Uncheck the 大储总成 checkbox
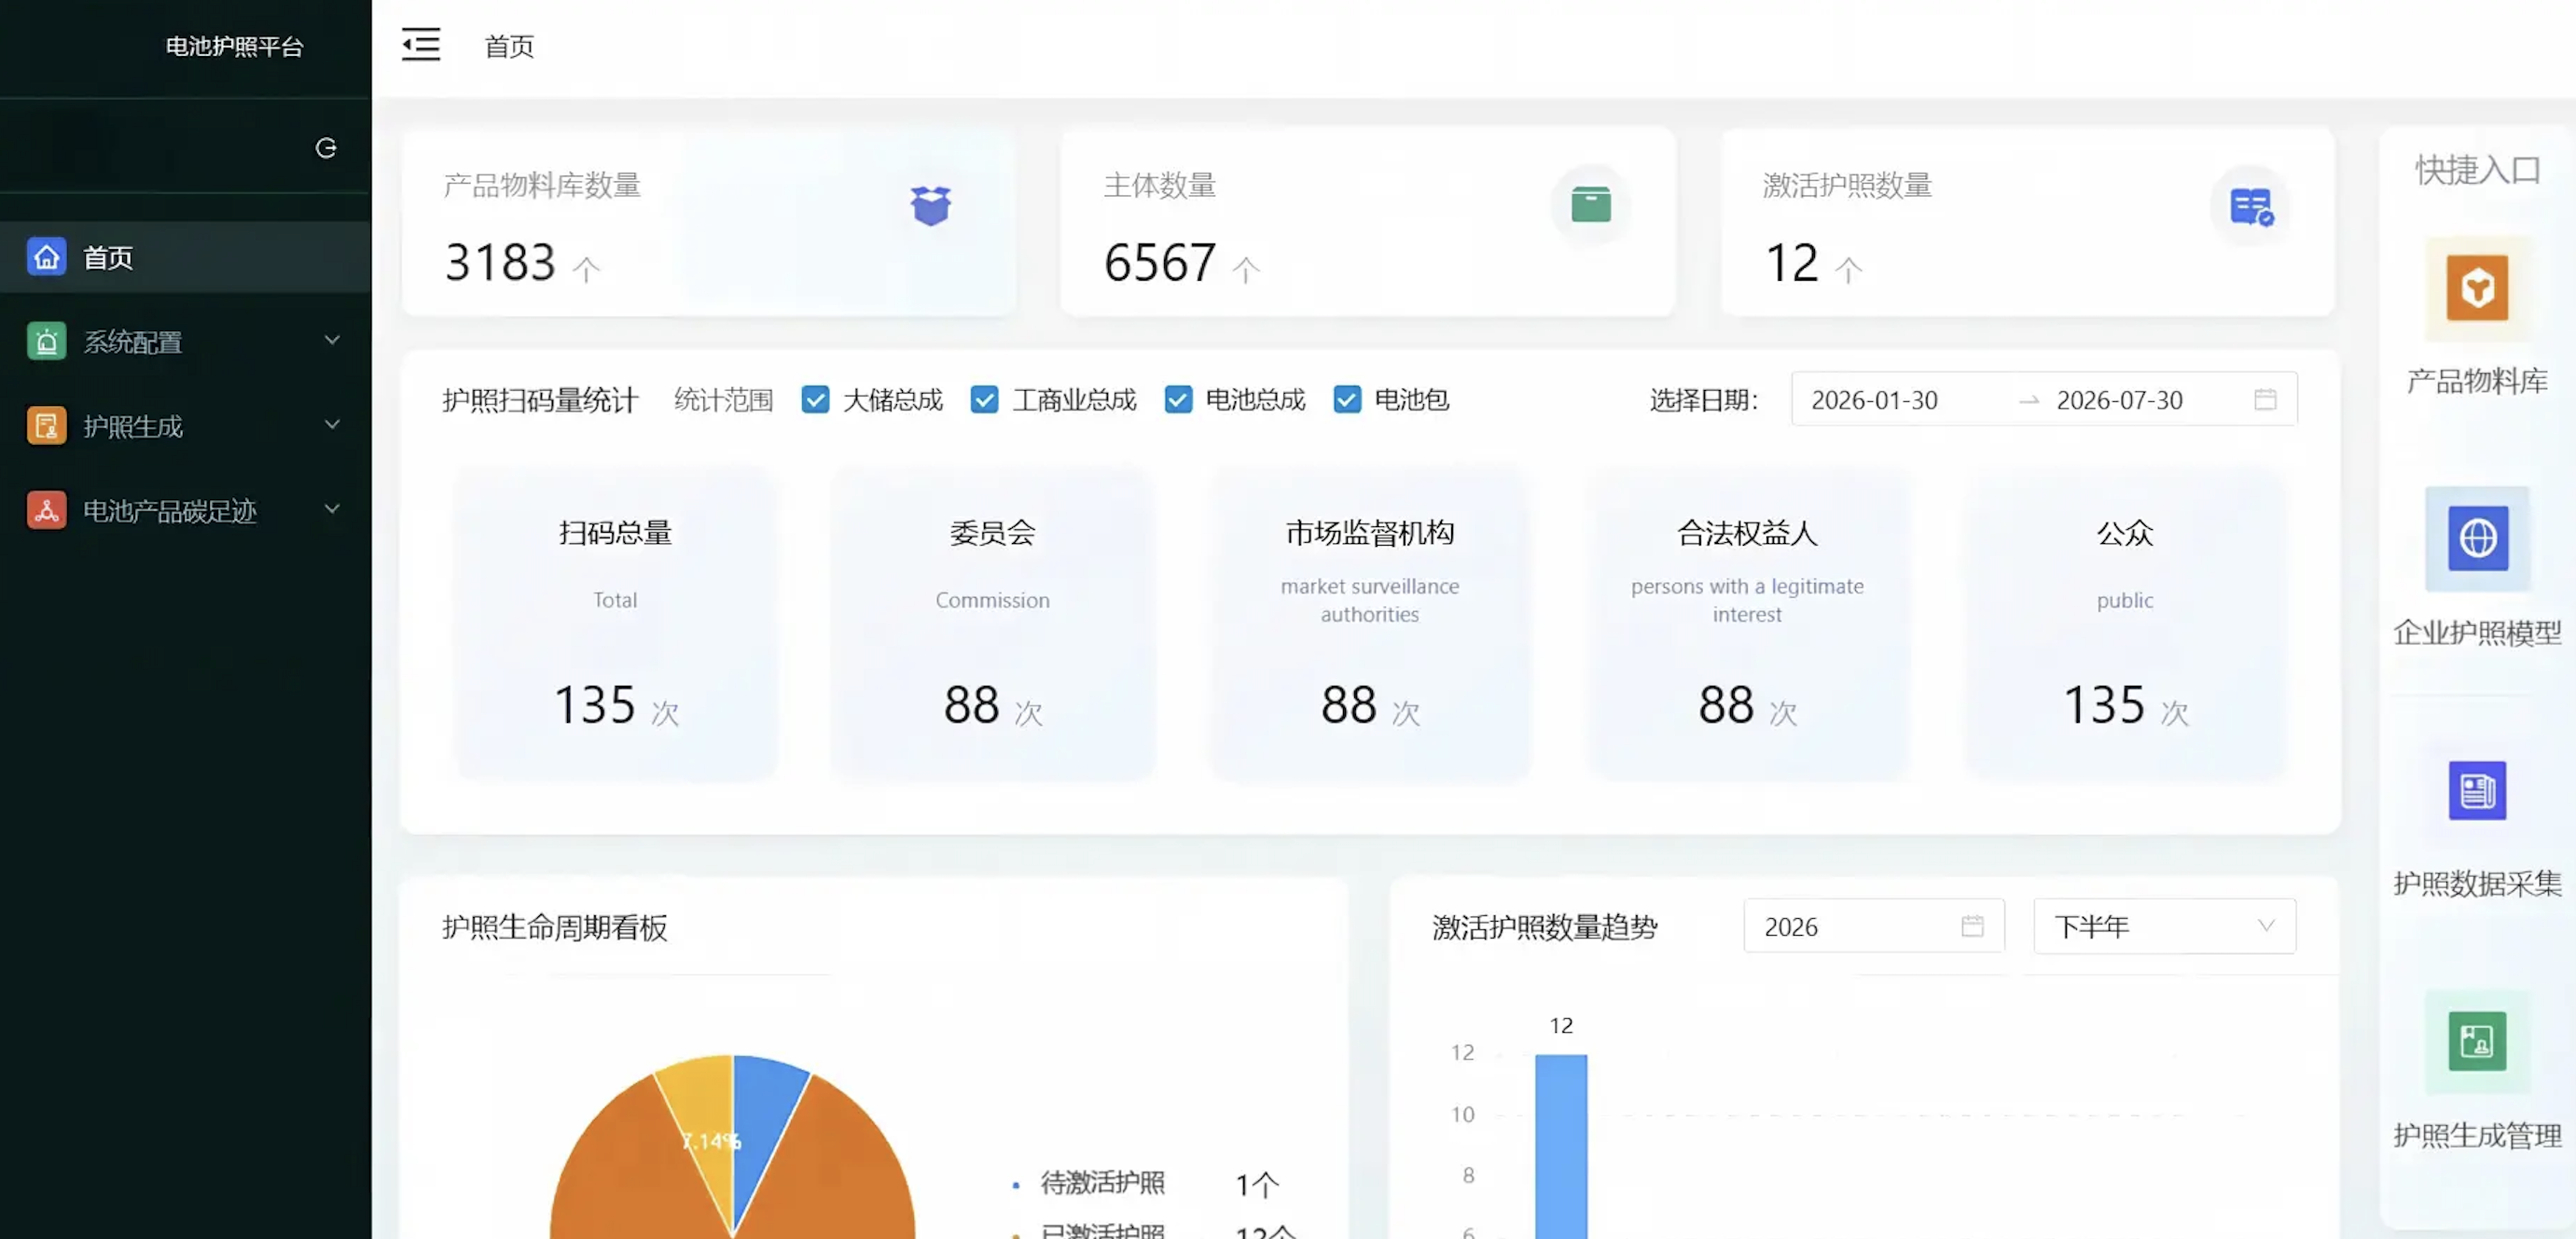Viewport: 2576px width, 1239px height. pos(815,400)
